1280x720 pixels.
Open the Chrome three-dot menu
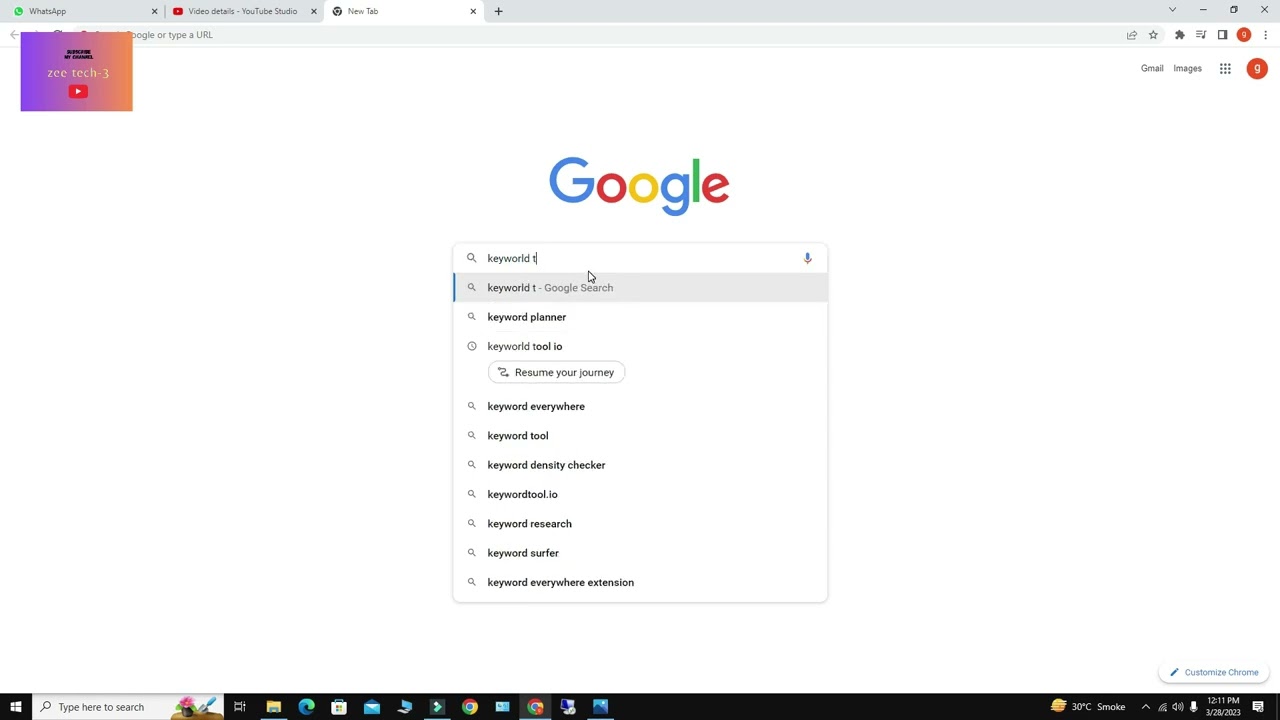1265,35
